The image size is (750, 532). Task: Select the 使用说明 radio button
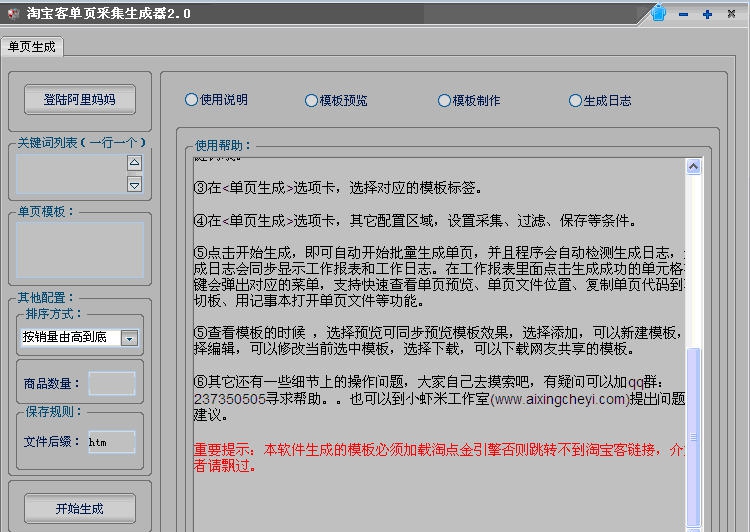point(216,100)
